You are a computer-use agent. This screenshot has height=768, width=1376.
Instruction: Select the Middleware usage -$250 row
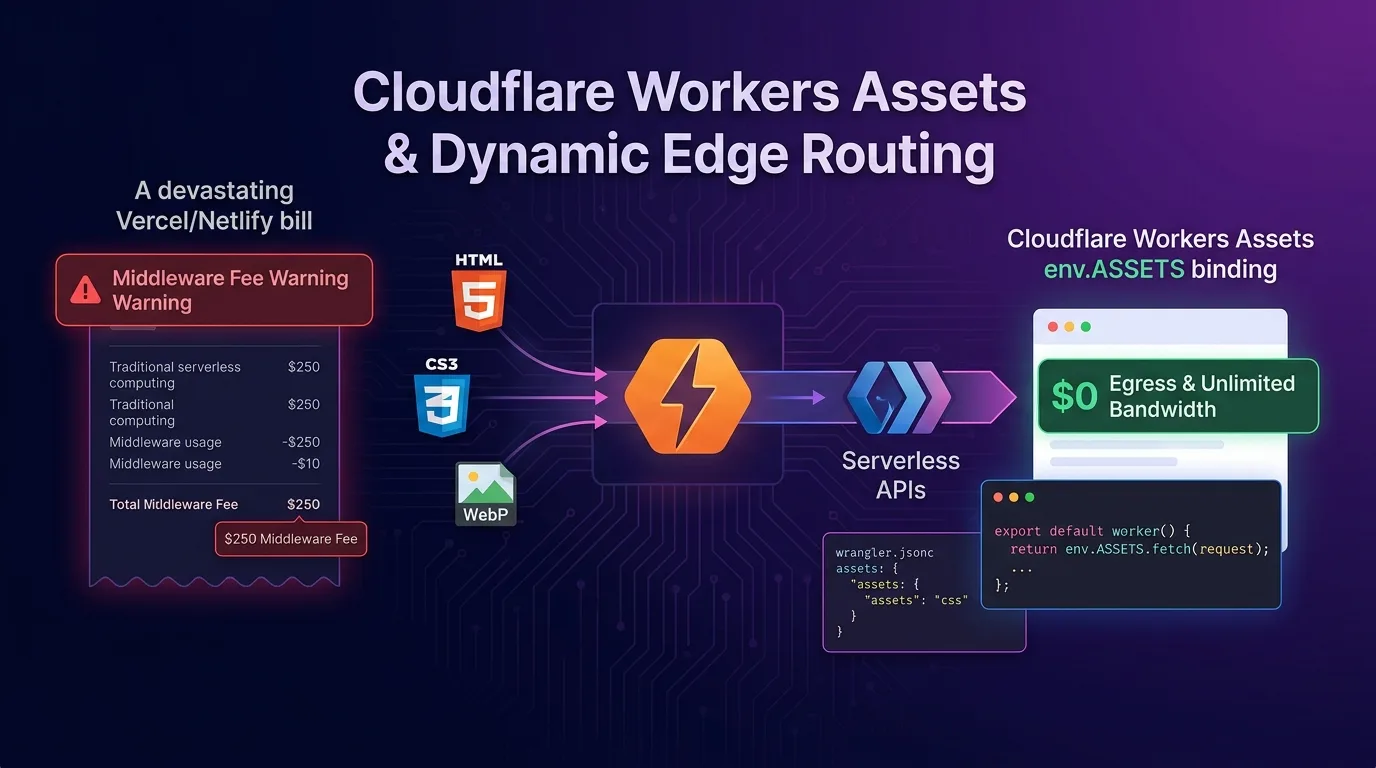tap(214, 442)
